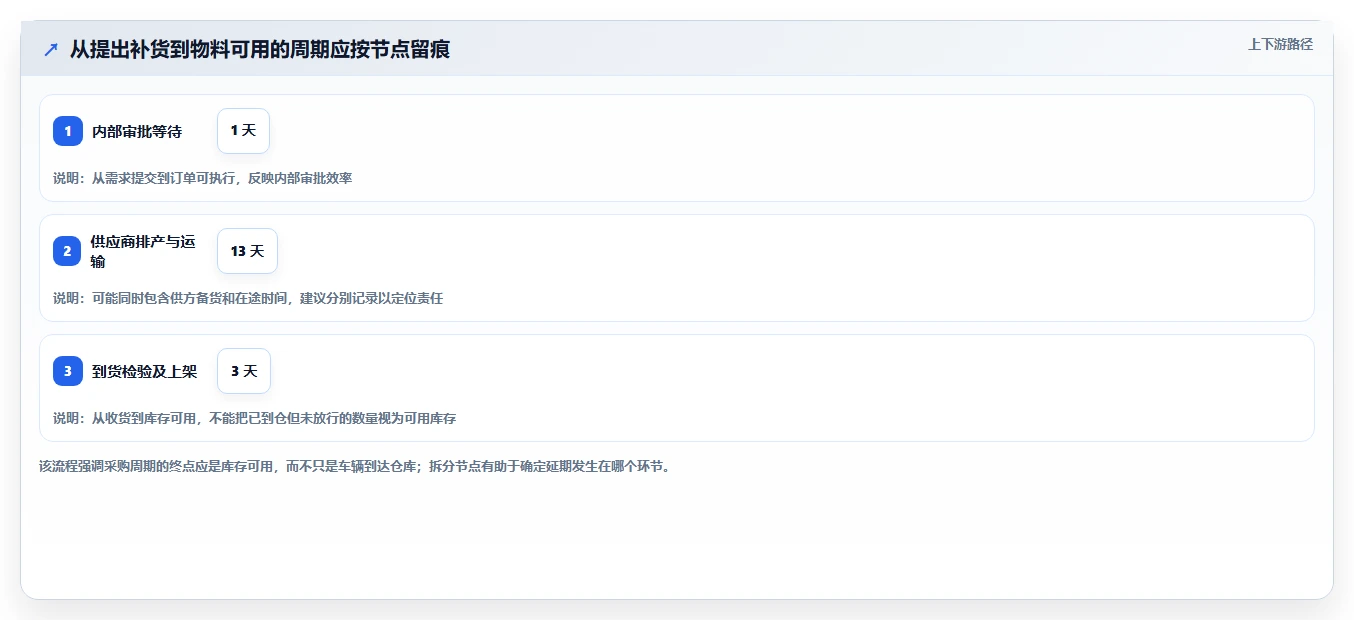
Task: Click the note about 已到仓但未放行的数量
Action: 255,418
